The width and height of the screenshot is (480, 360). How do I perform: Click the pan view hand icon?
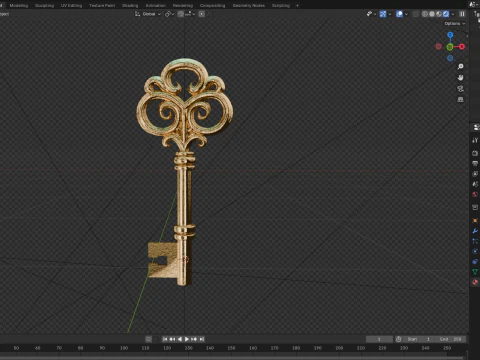coord(460,78)
